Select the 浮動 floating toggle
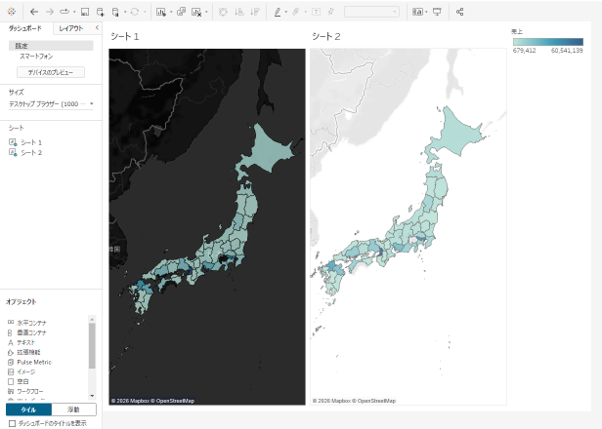 tap(74, 409)
